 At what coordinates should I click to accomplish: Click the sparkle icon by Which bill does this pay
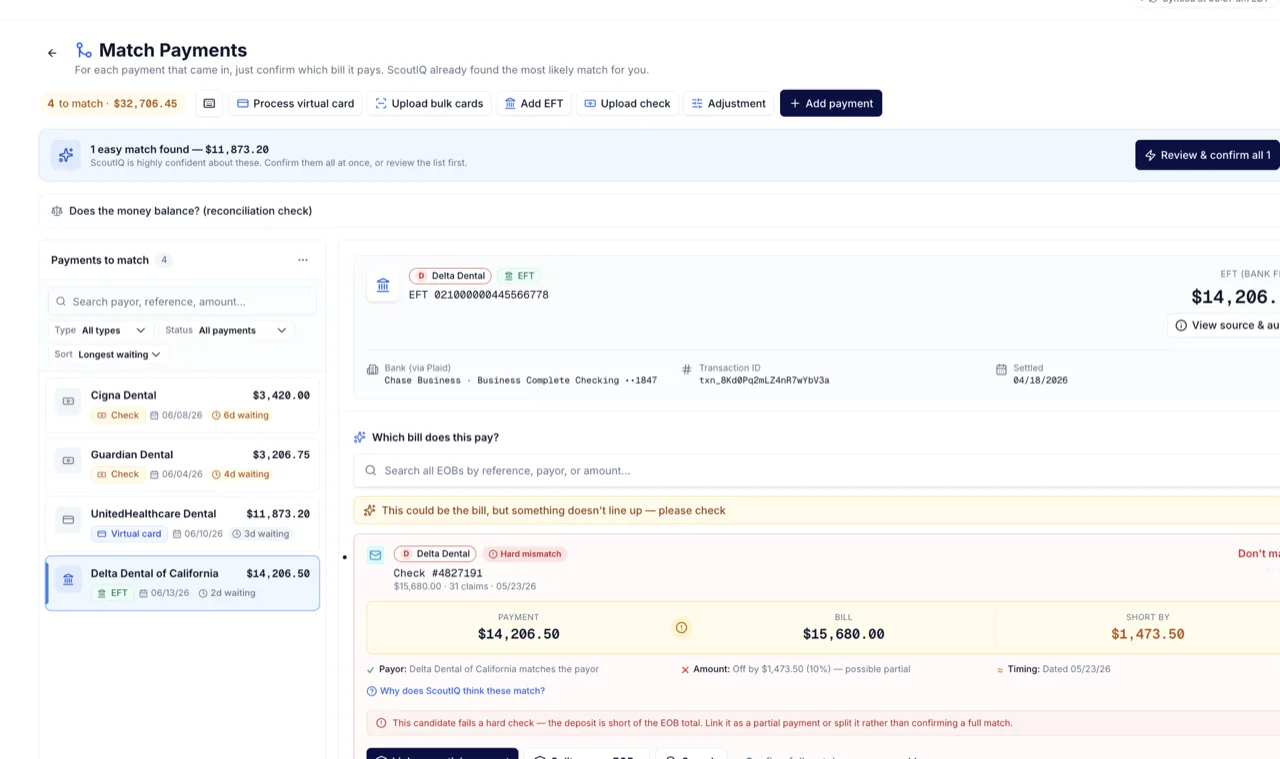click(360, 437)
